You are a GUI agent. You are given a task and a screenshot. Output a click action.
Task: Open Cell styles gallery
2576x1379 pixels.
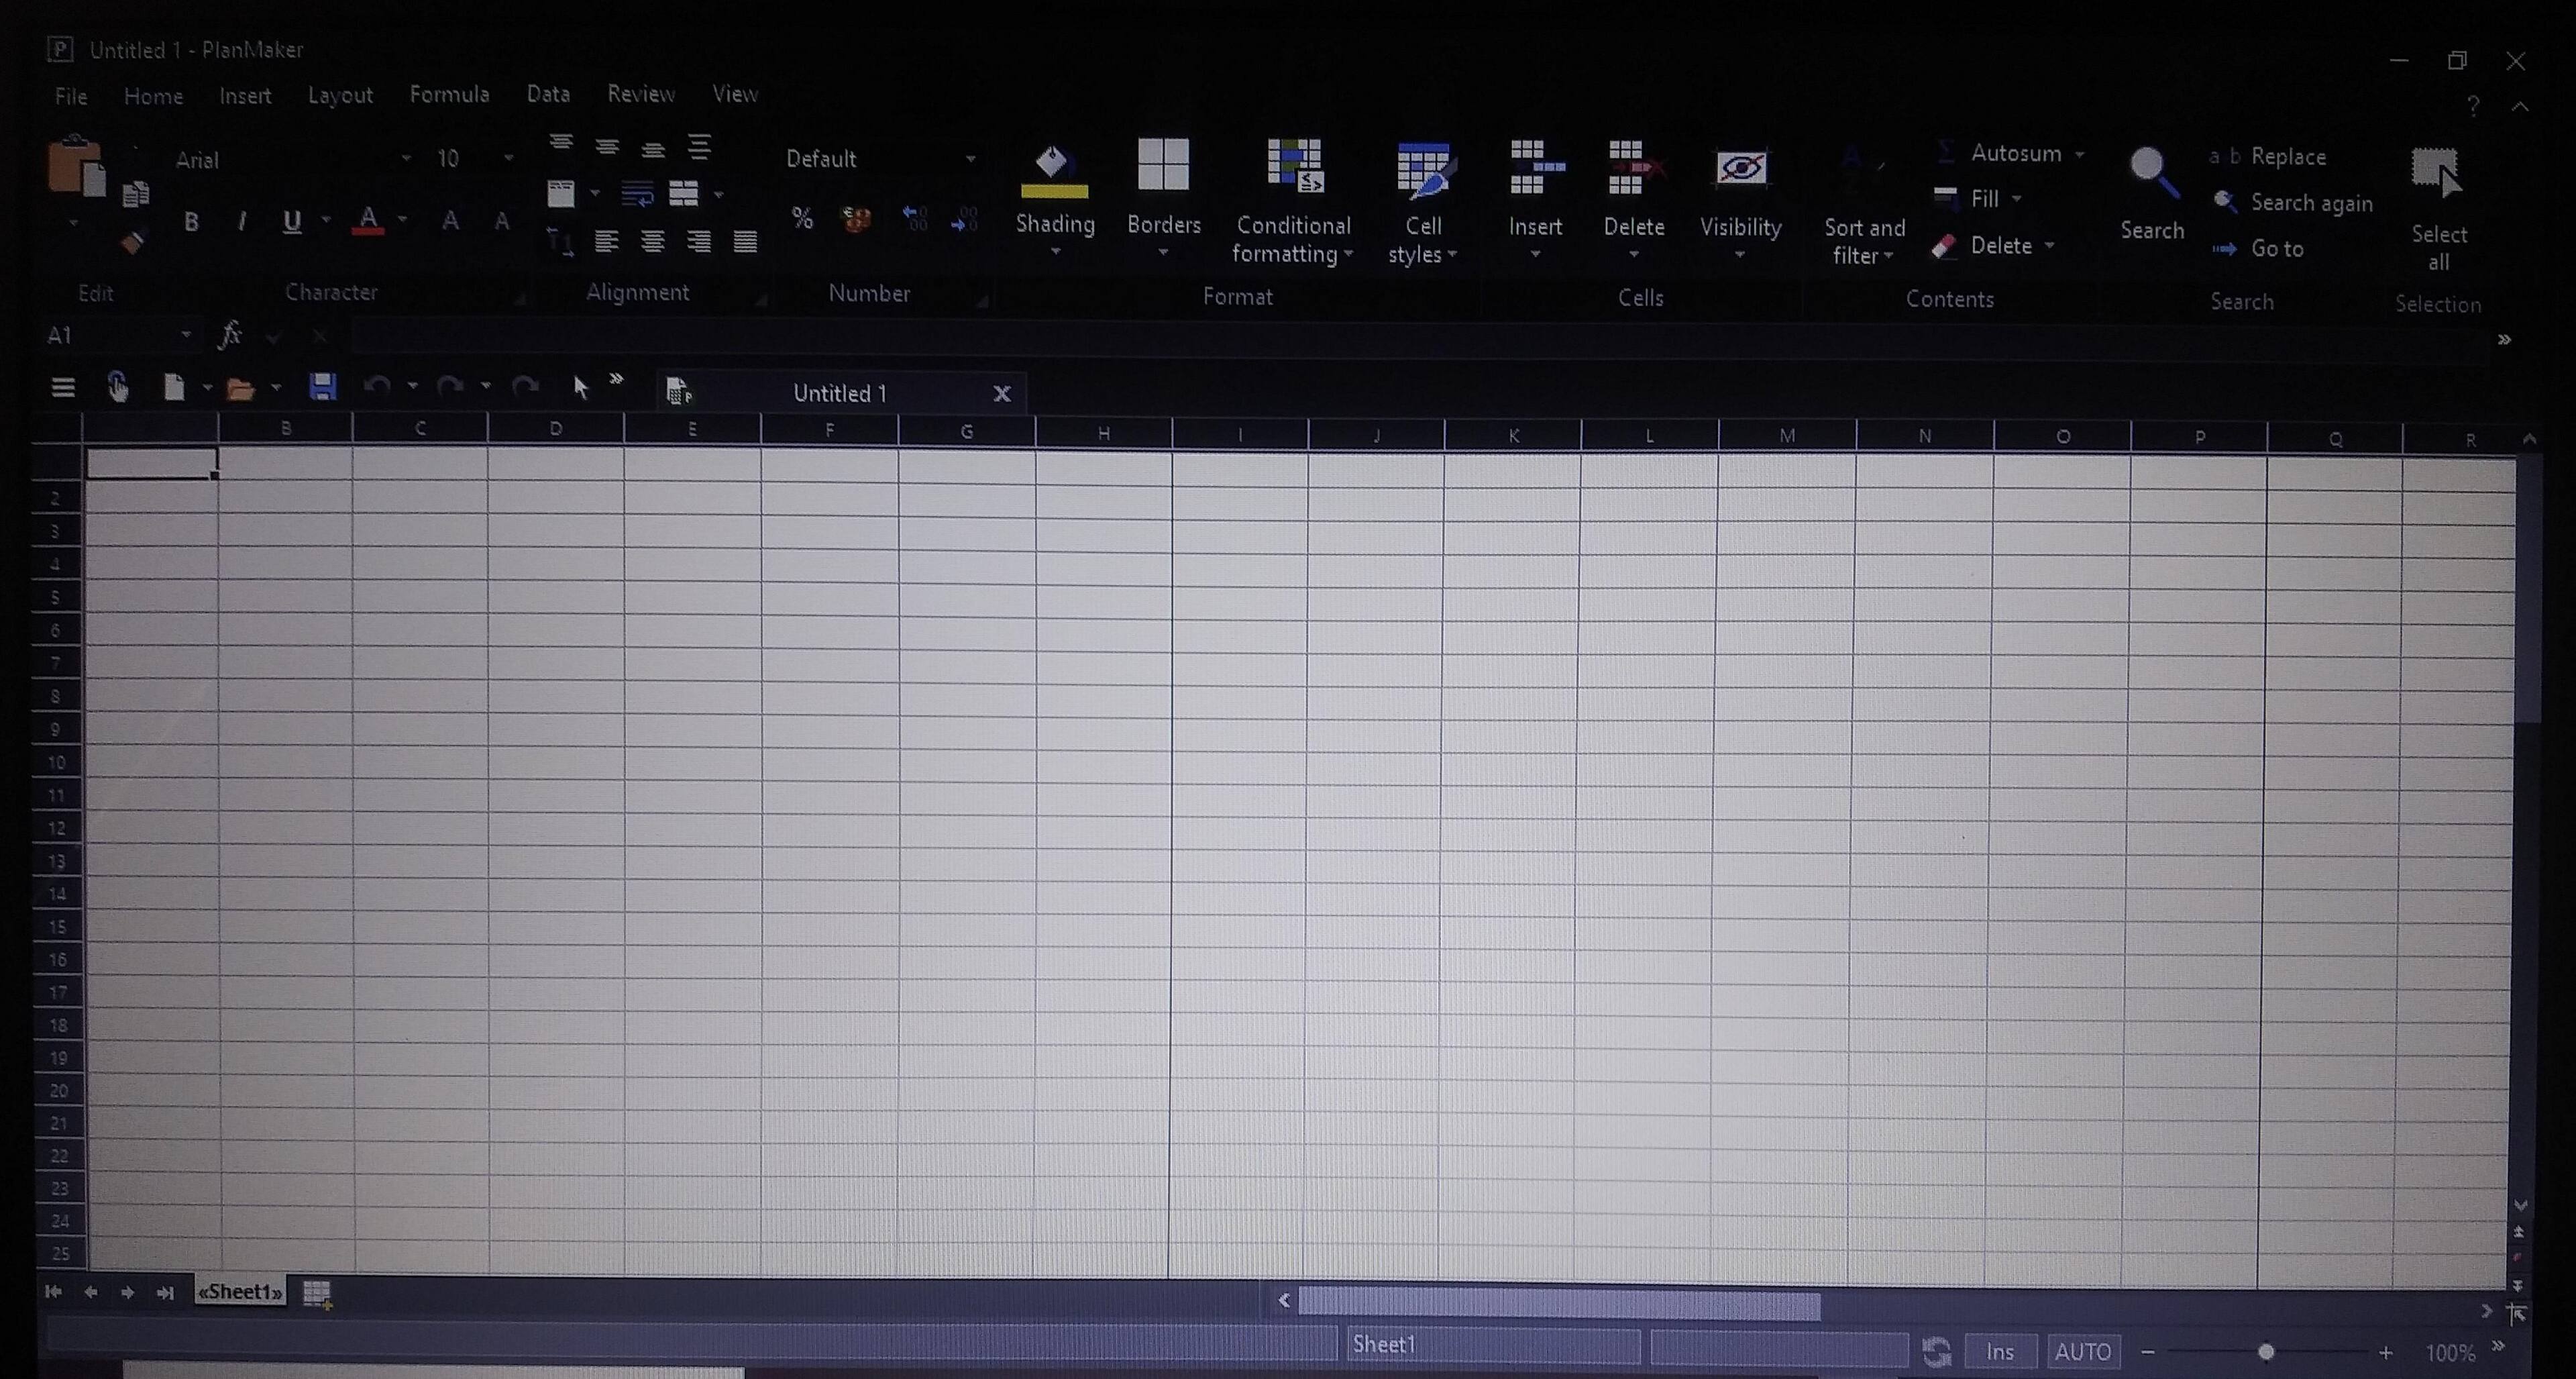1422,169
